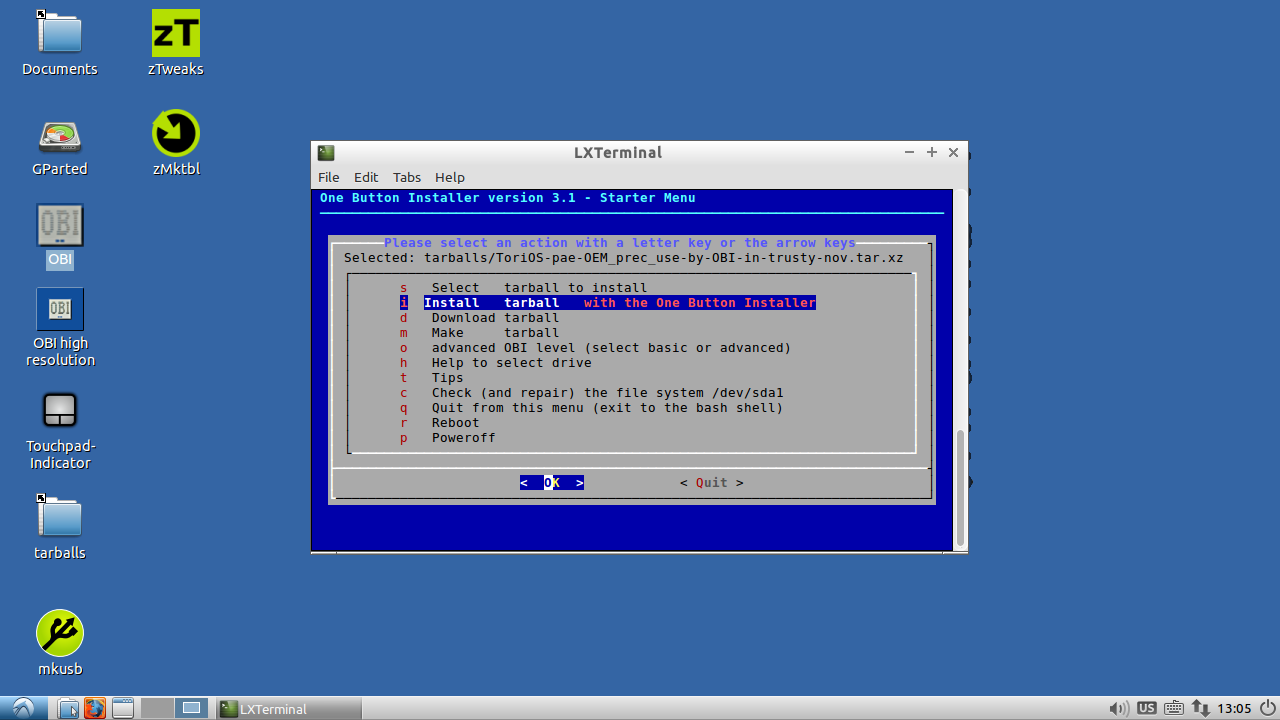Launch Firefox from the taskbar

click(x=95, y=708)
